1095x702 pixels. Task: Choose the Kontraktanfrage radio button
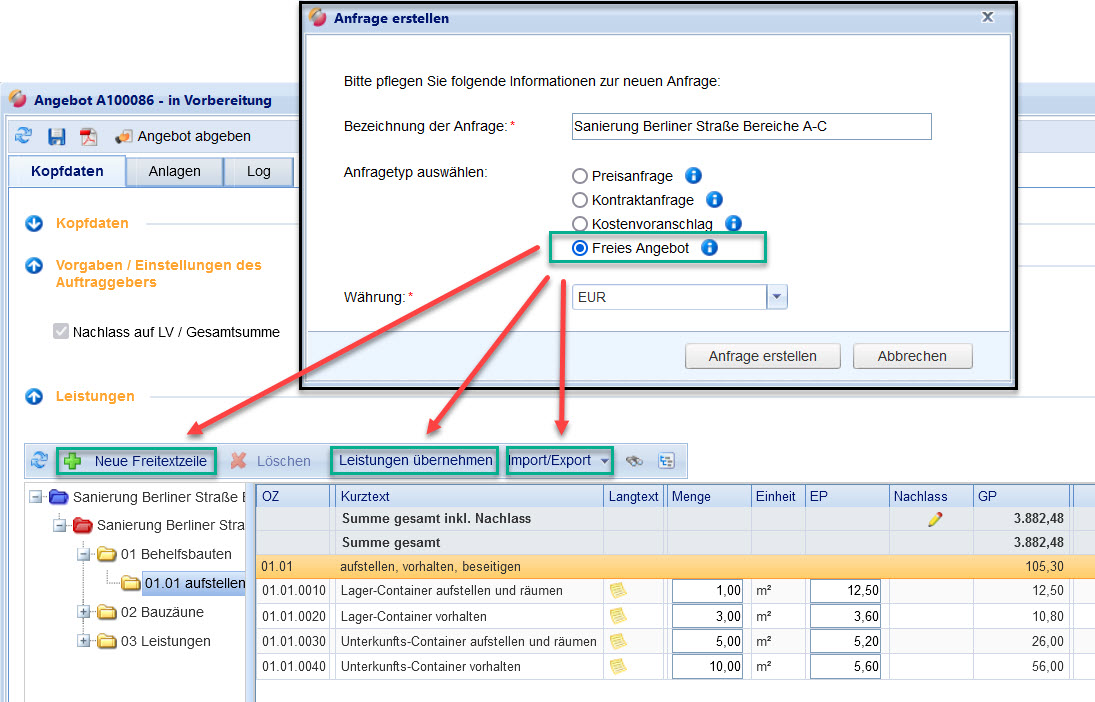[580, 200]
